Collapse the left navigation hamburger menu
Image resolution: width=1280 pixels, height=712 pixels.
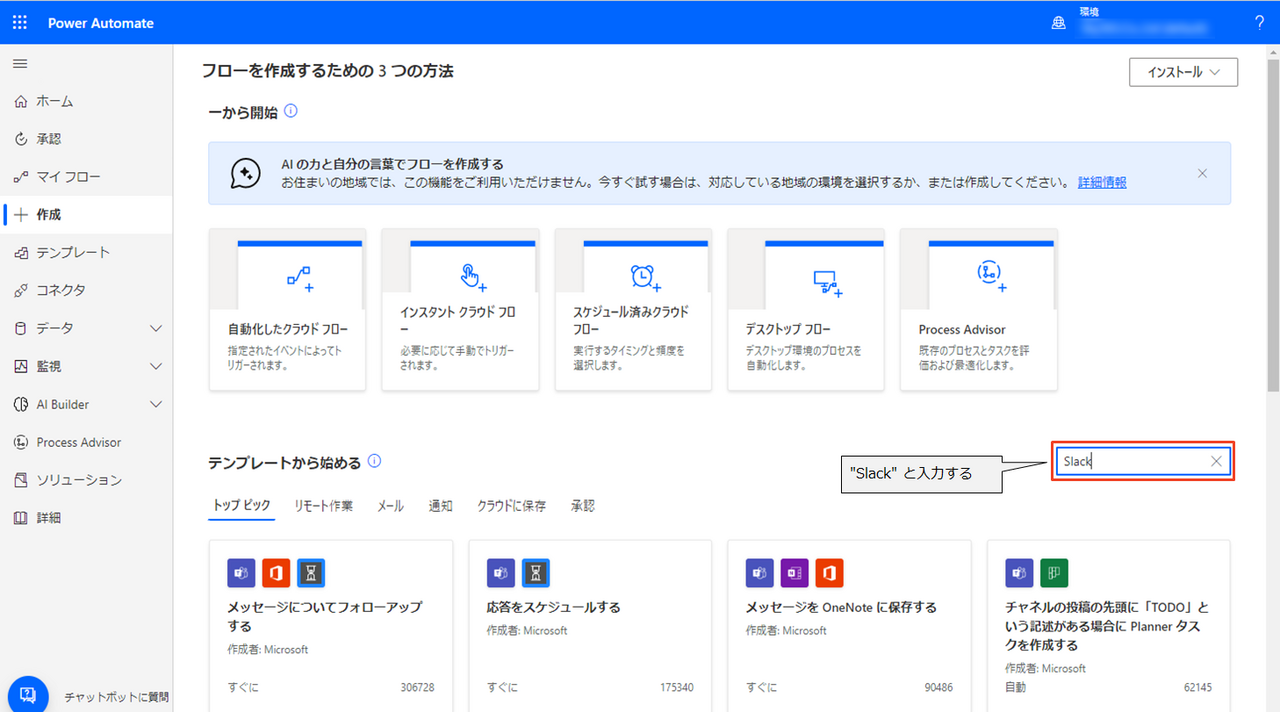20,64
